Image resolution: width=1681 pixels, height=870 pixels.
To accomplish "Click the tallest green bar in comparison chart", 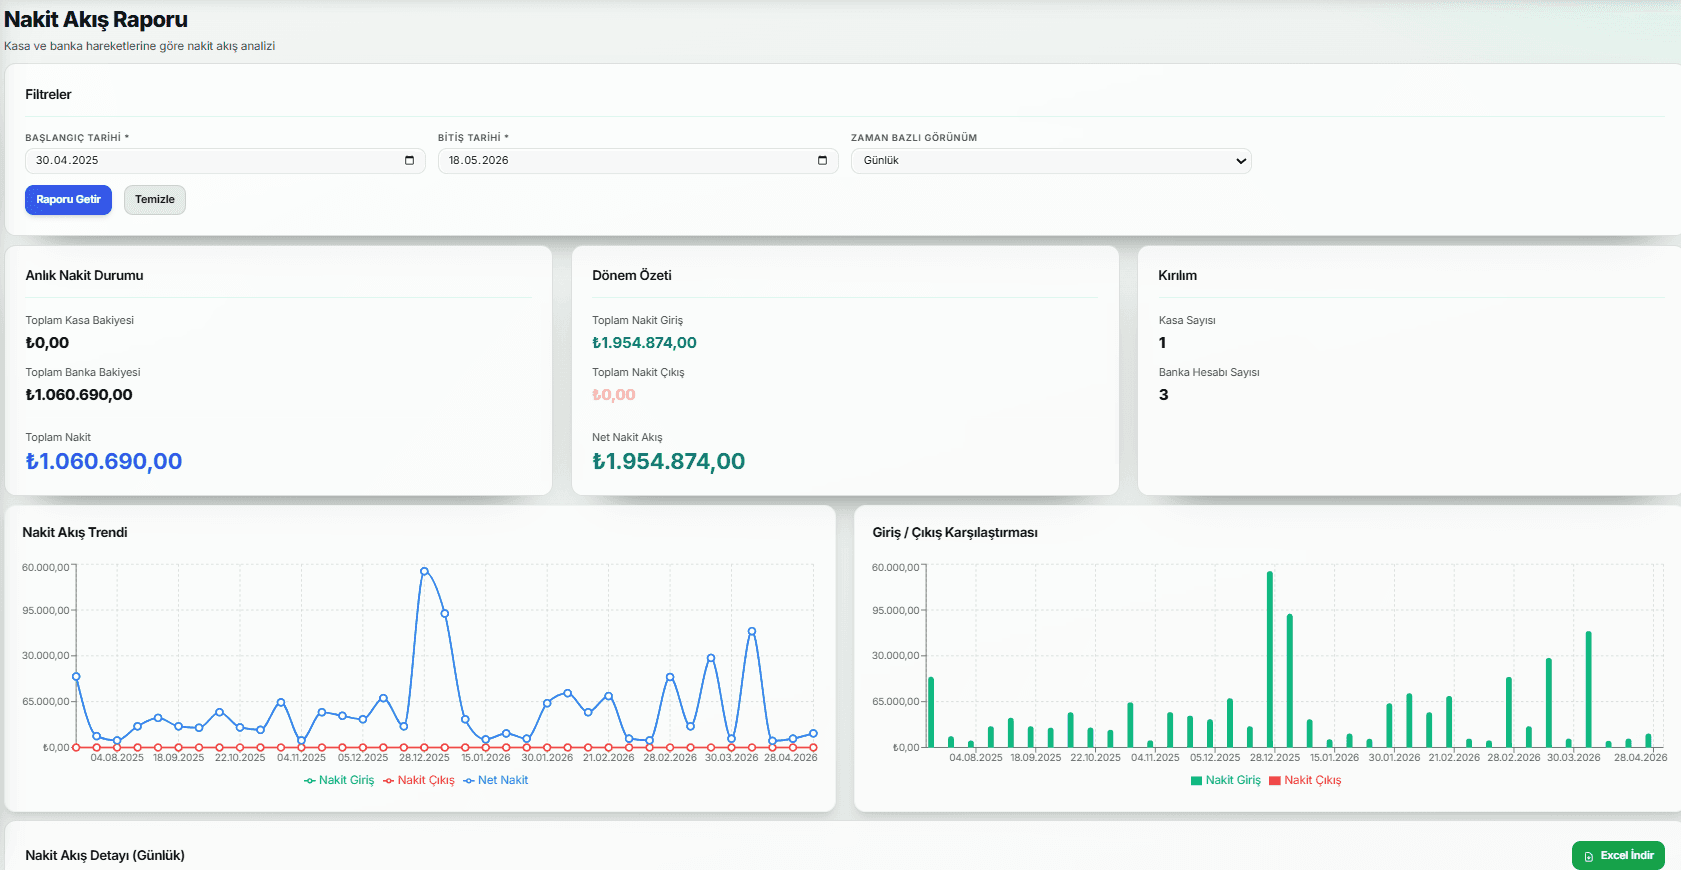I will click(x=1269, y=659).
